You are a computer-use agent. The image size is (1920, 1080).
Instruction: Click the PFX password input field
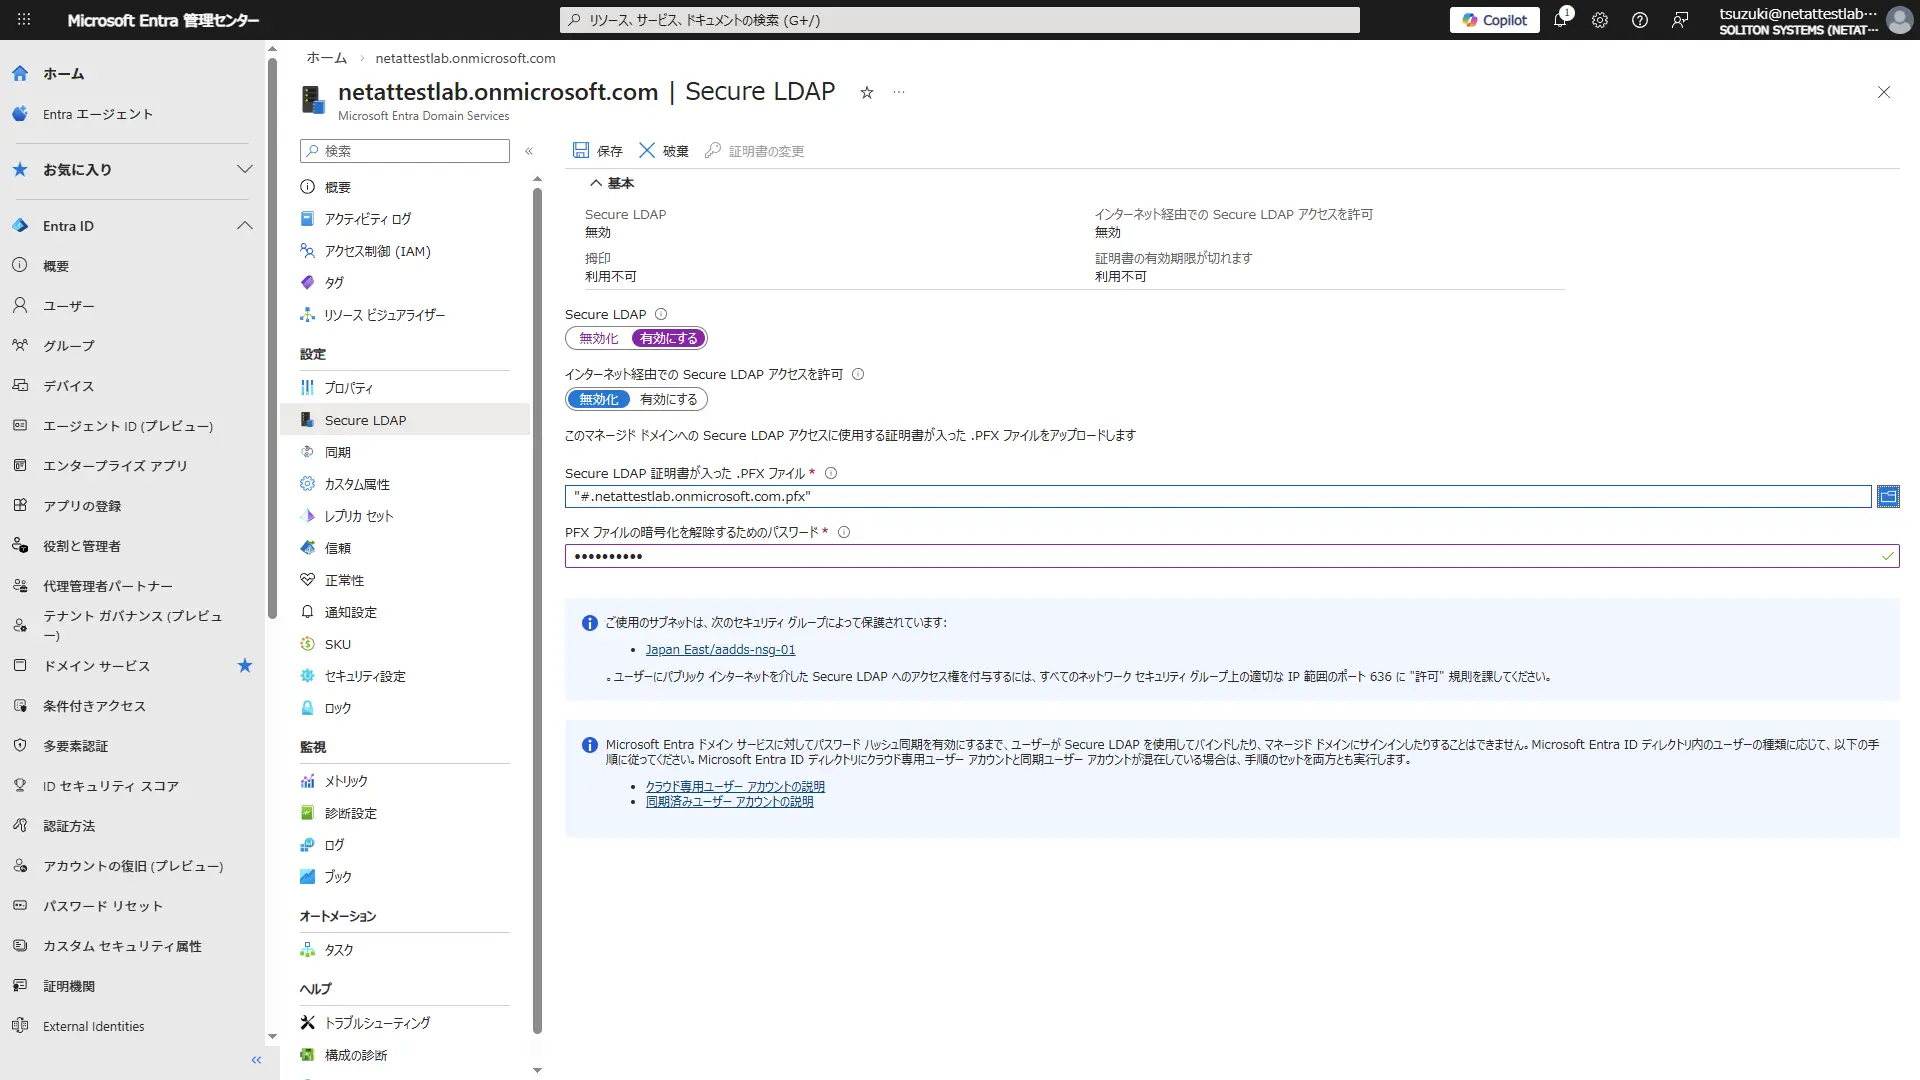[1220, 556]
